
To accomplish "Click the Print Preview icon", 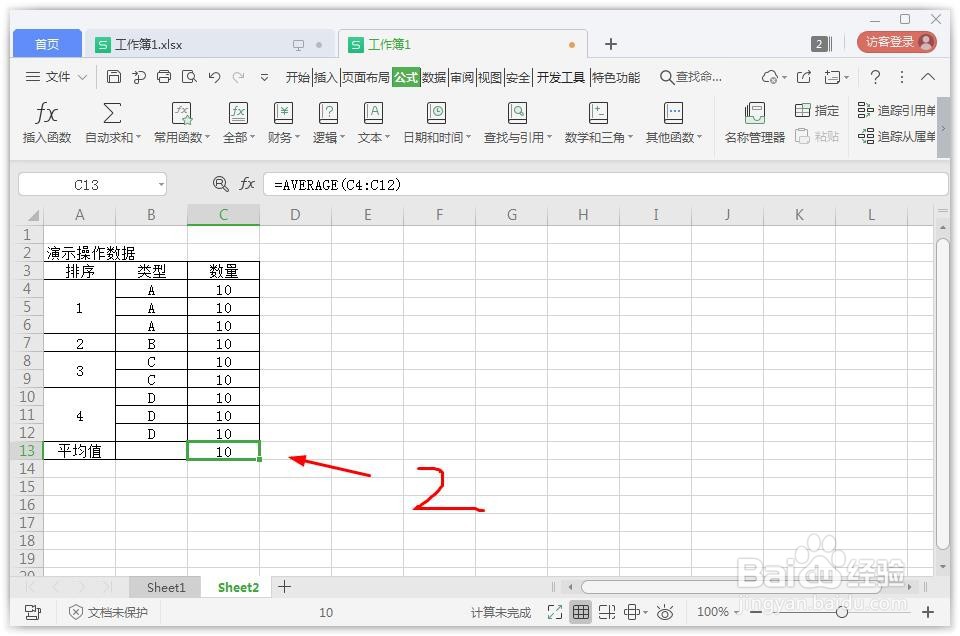I will pos(189,77).
